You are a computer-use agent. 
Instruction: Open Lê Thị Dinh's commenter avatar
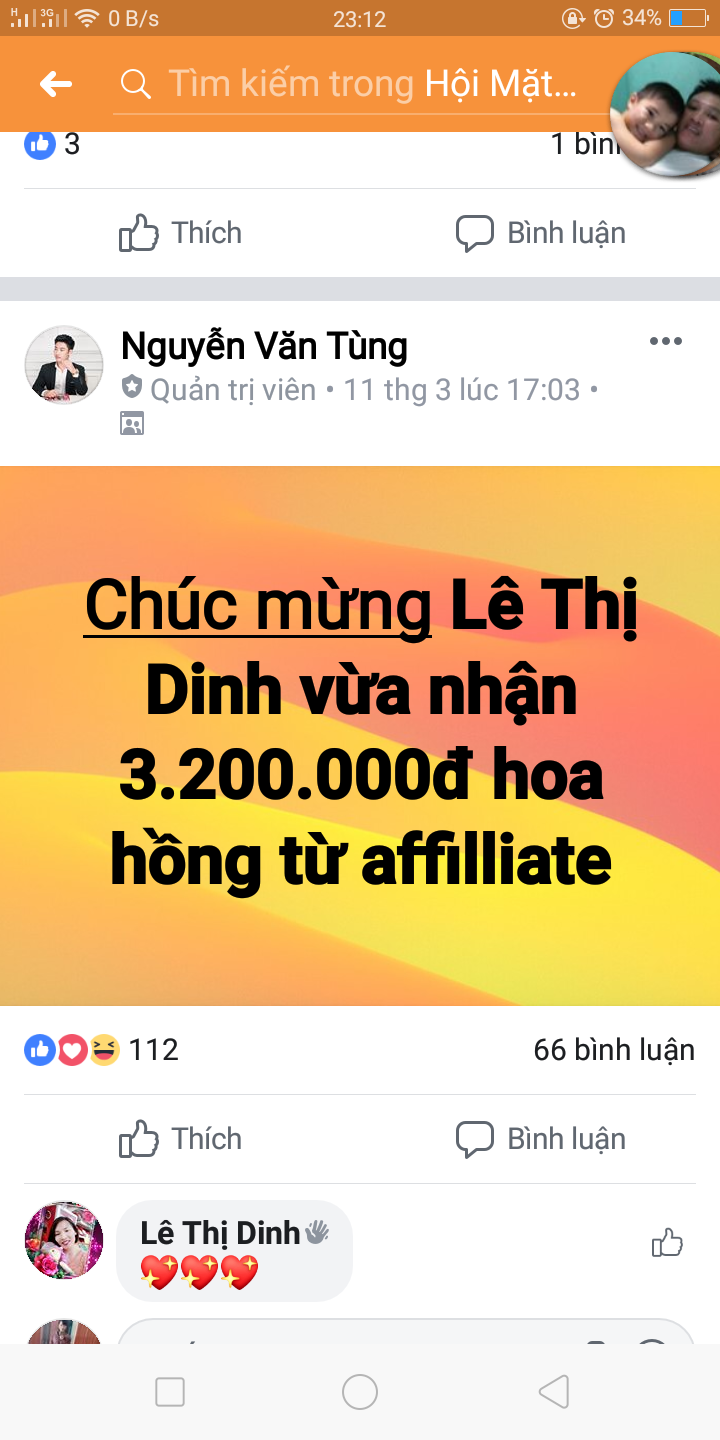pos(64,1240)
